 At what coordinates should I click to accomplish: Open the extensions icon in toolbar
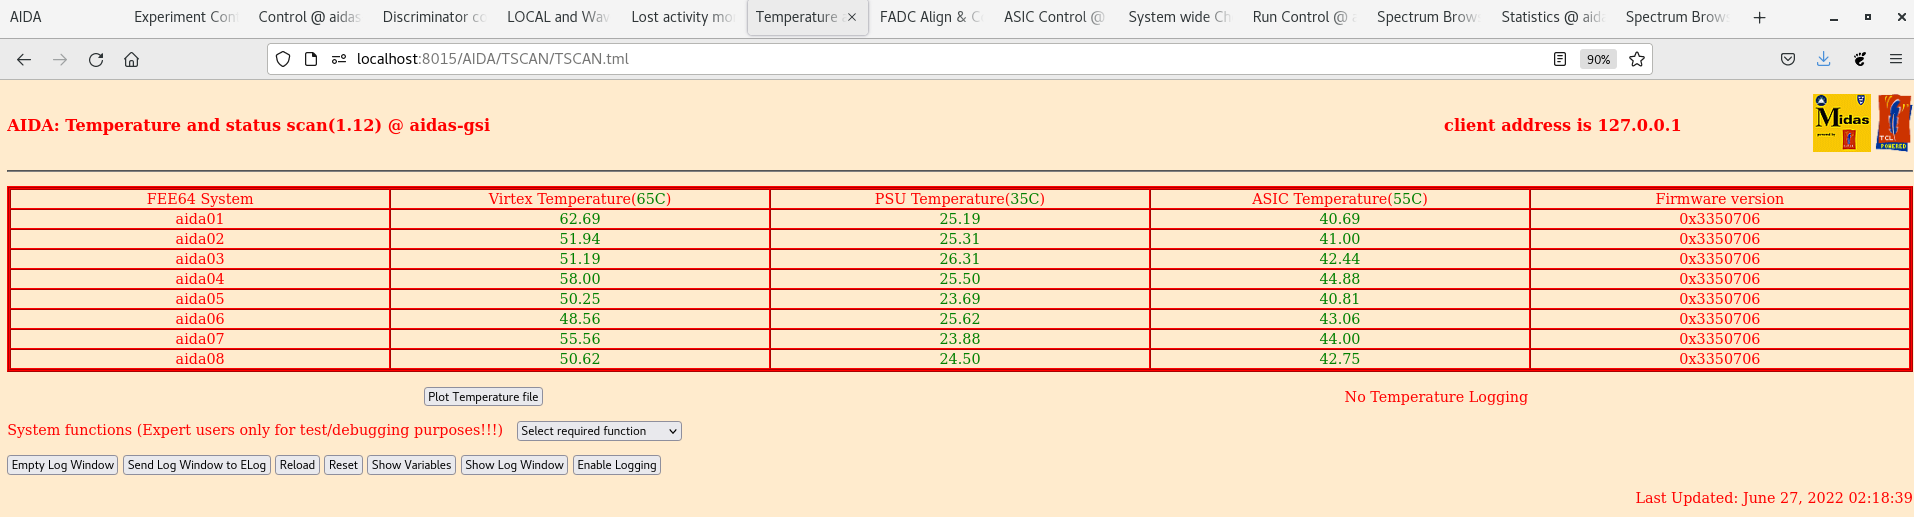[1860, 59]
